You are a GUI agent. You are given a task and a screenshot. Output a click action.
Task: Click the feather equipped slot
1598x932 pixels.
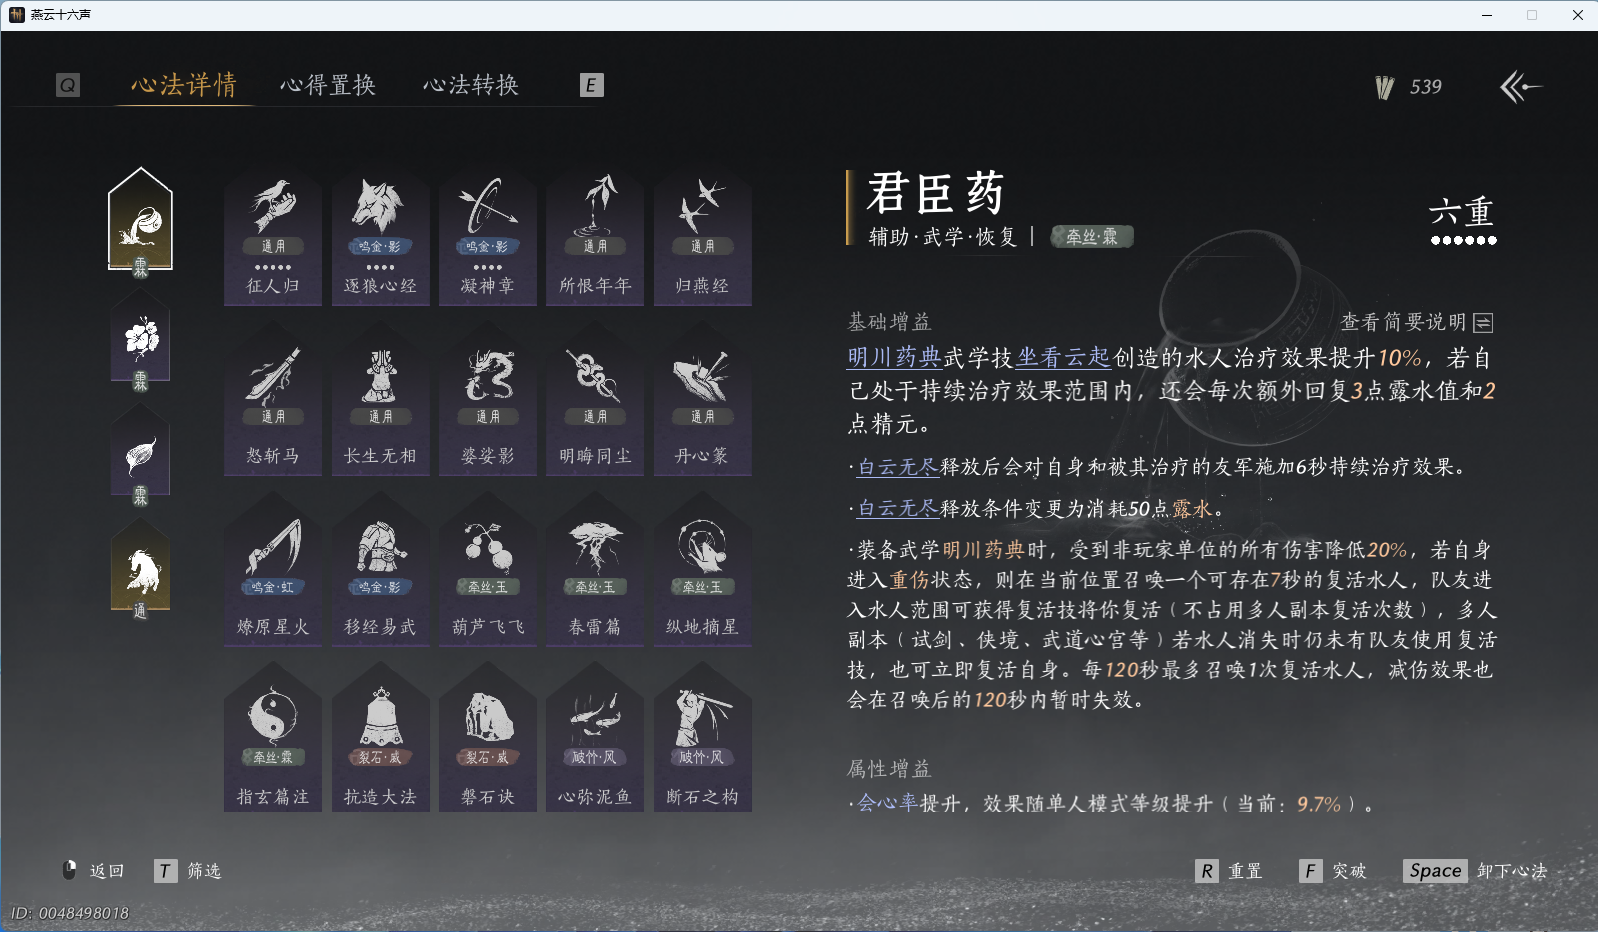141,456
